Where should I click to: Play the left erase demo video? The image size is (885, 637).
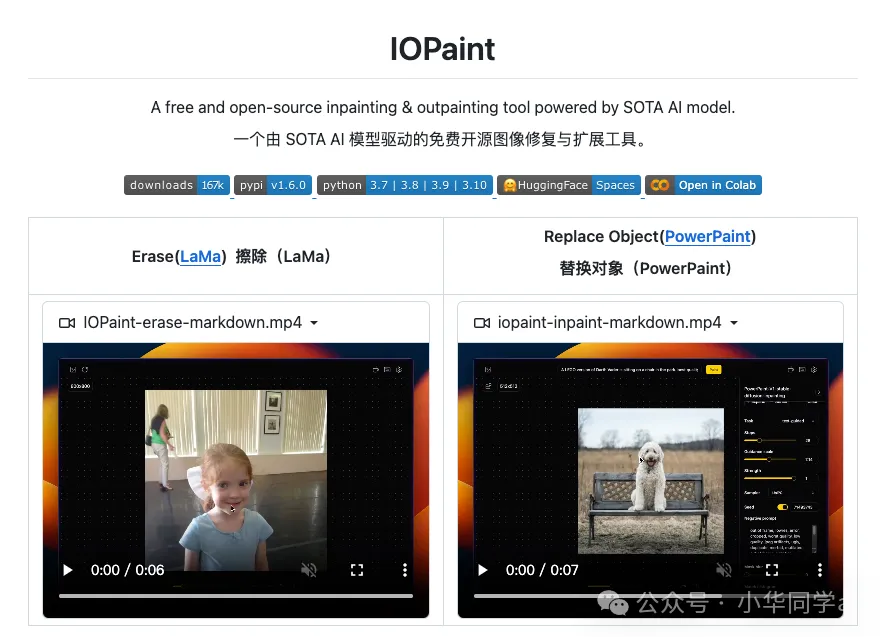tap(67, 569)
